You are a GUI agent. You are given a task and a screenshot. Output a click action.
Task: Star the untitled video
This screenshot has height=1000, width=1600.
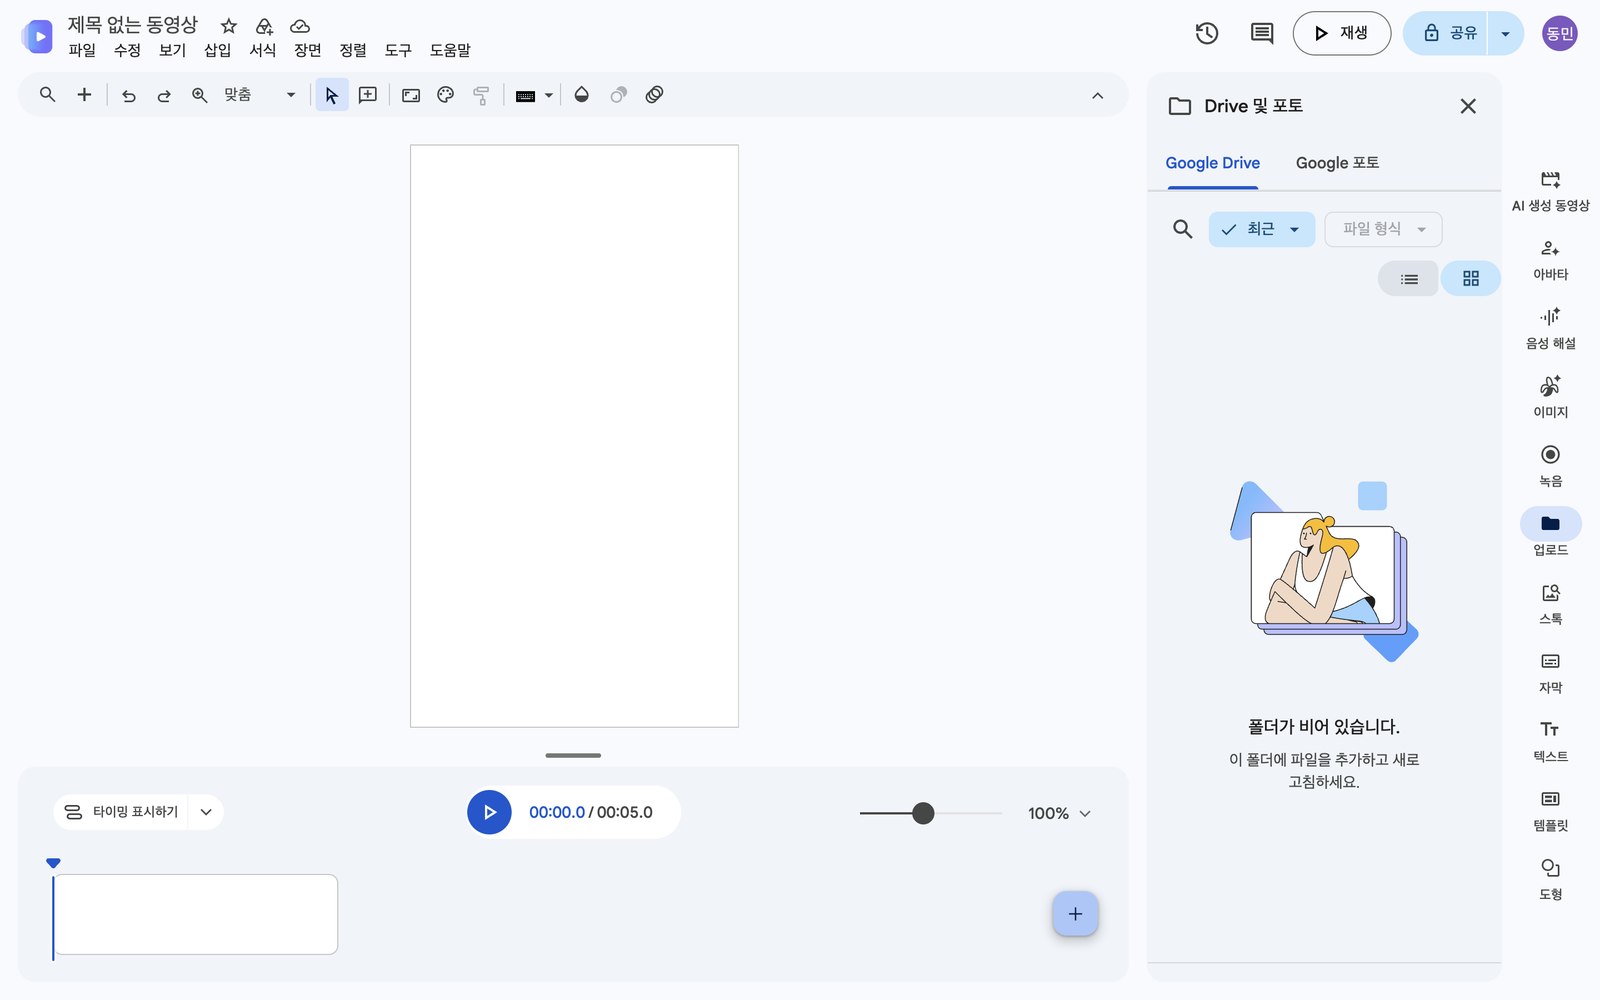coord(229,26)
